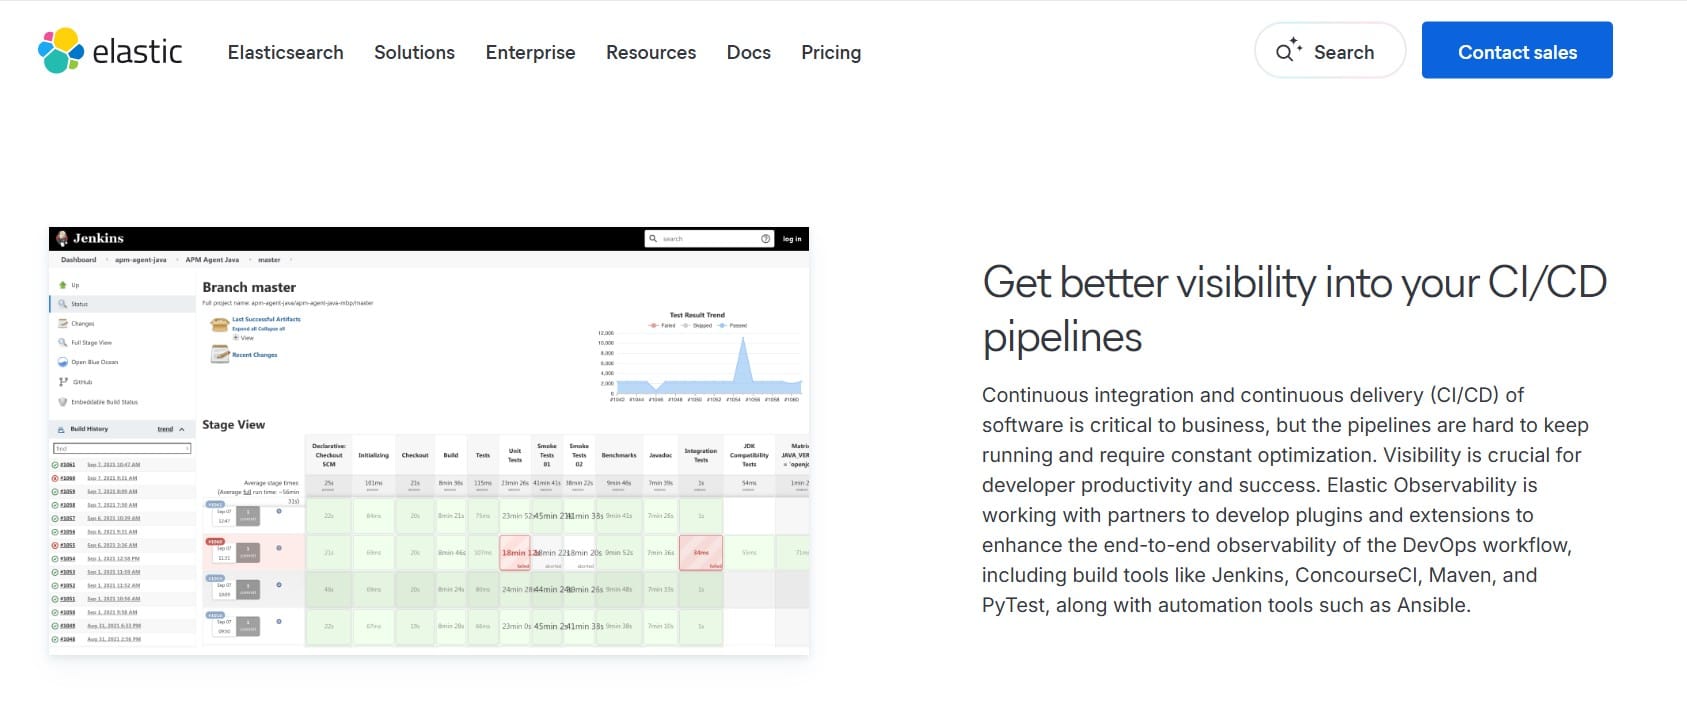
Task: Select the GitHub icon in Jenkins sidebar
Action: pos(62,381)
